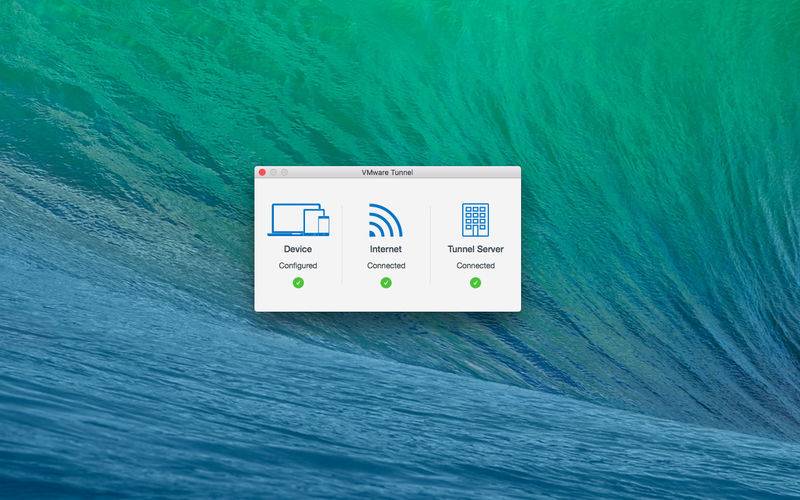
Task: Click the Device laptop and phone icon
Action: [x=298, y=219]
